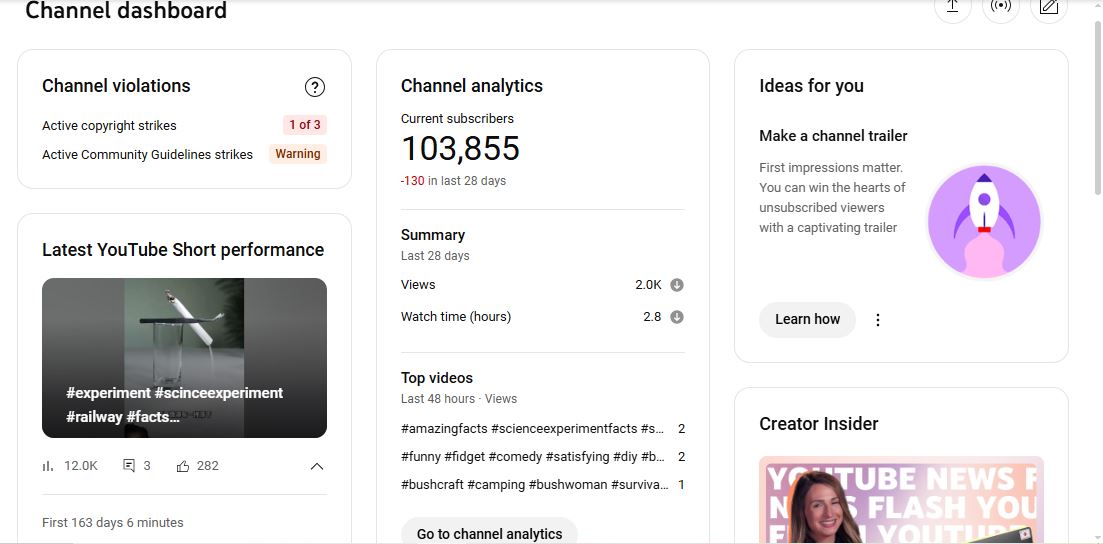Image resolution: width=1103 pixels, height=544 pixels.
Task: Click the Views down-arrow trend icon
Action: 677,285
